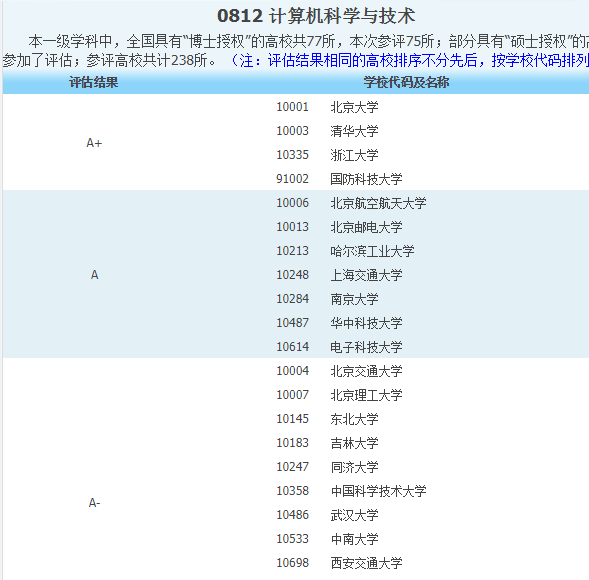
Task: Click the A- rating cell
Action: click(94, 503)
